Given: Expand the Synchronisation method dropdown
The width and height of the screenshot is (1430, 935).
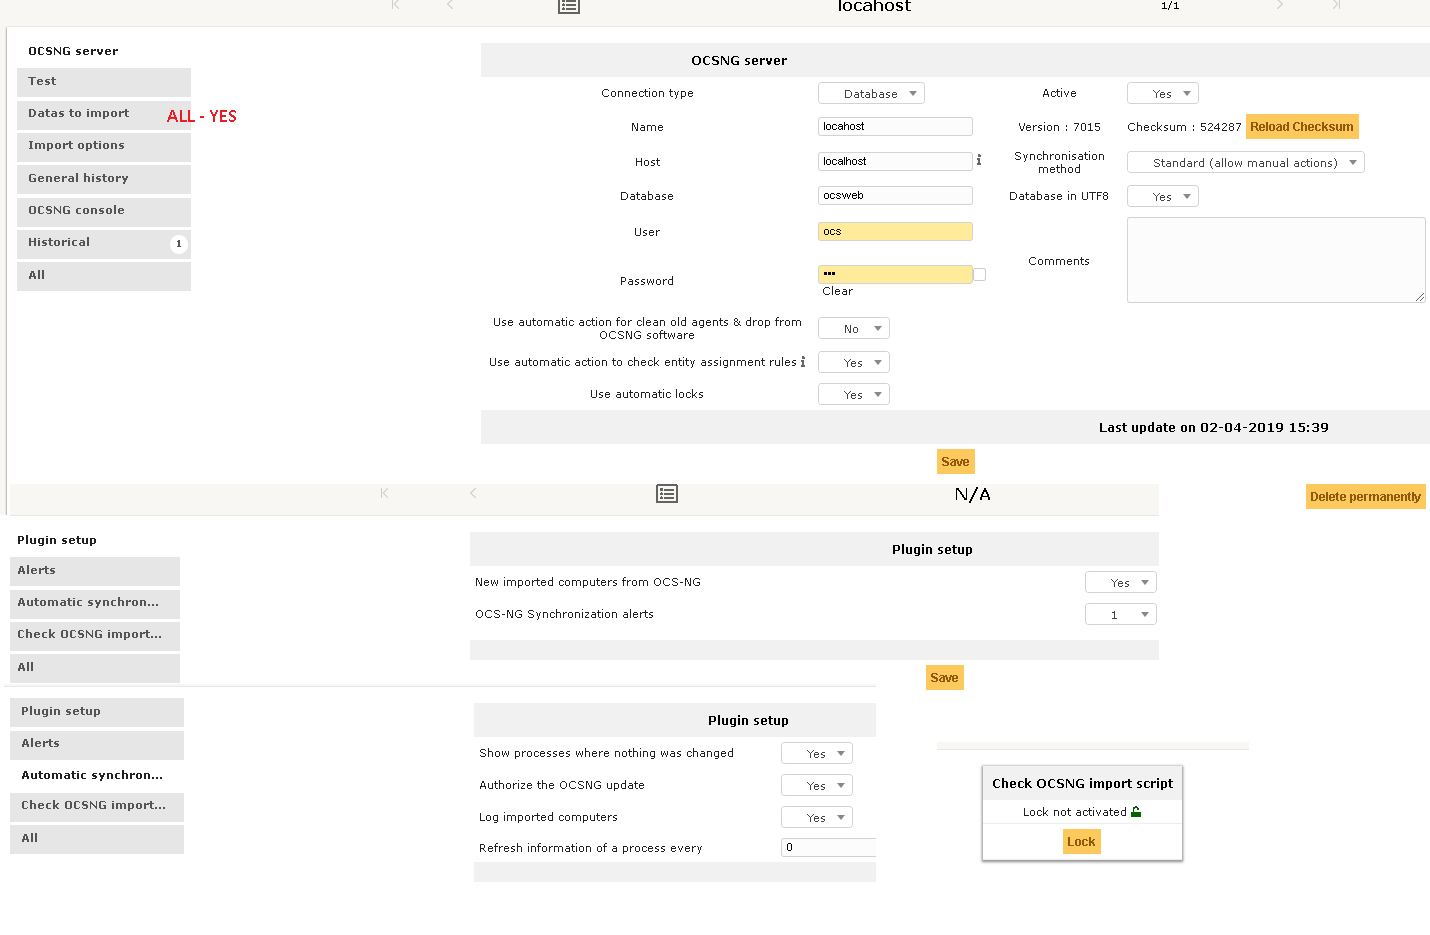Looking at the screenshot, I should coord(1244,161).
